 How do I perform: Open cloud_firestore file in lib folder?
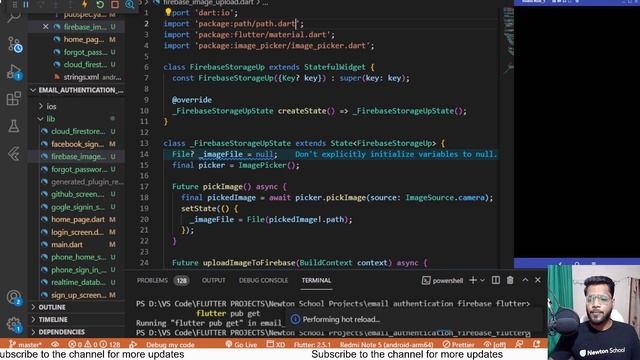(x=77, y=131)
